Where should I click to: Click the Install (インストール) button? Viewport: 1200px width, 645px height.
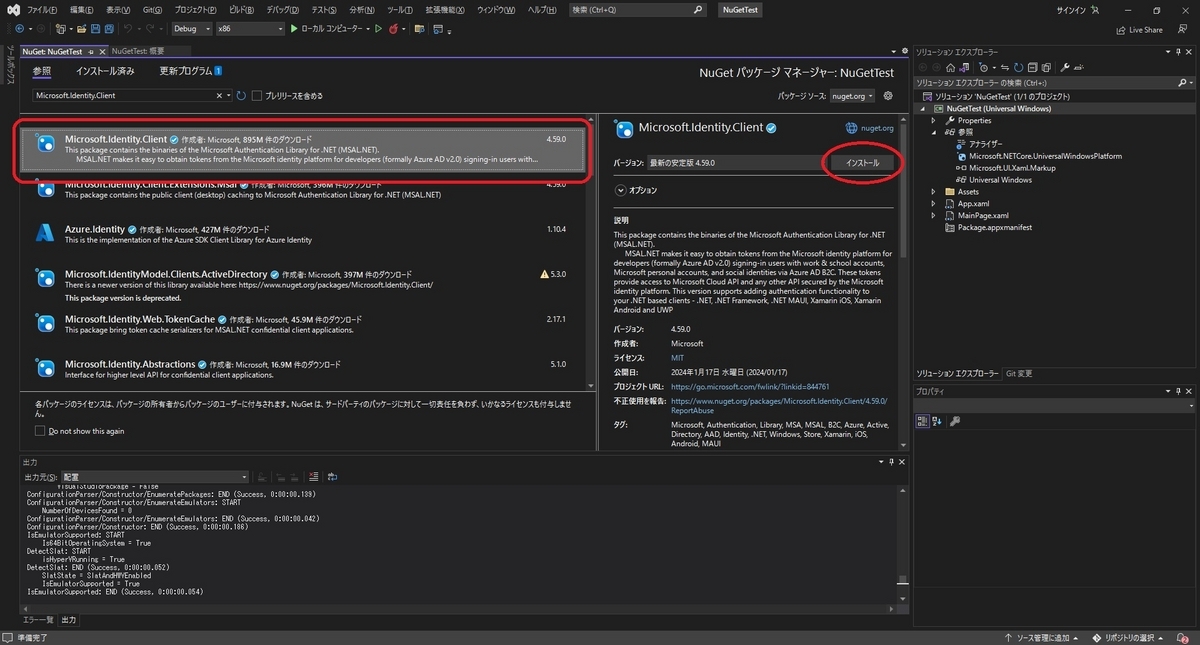click(x=862, y=162)
